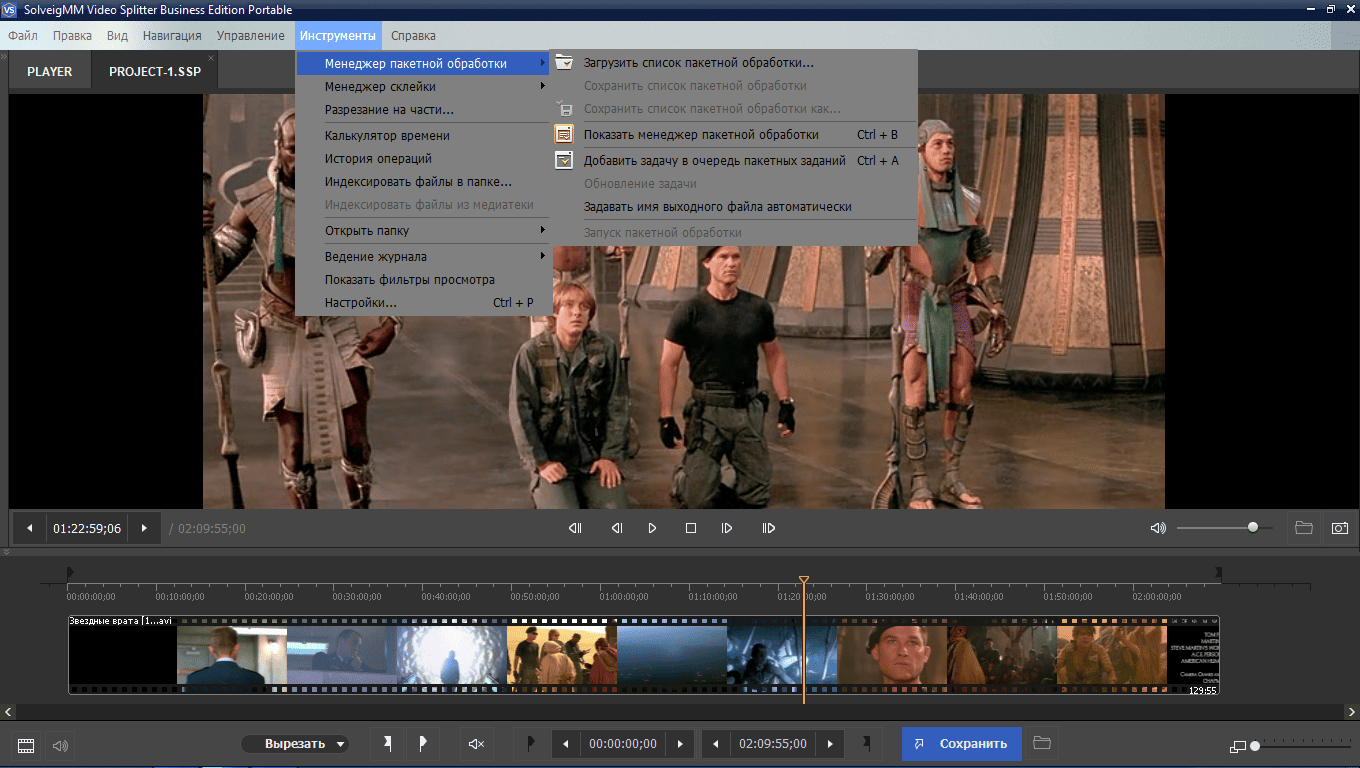Step forward one frame

(x=727, y=528)
